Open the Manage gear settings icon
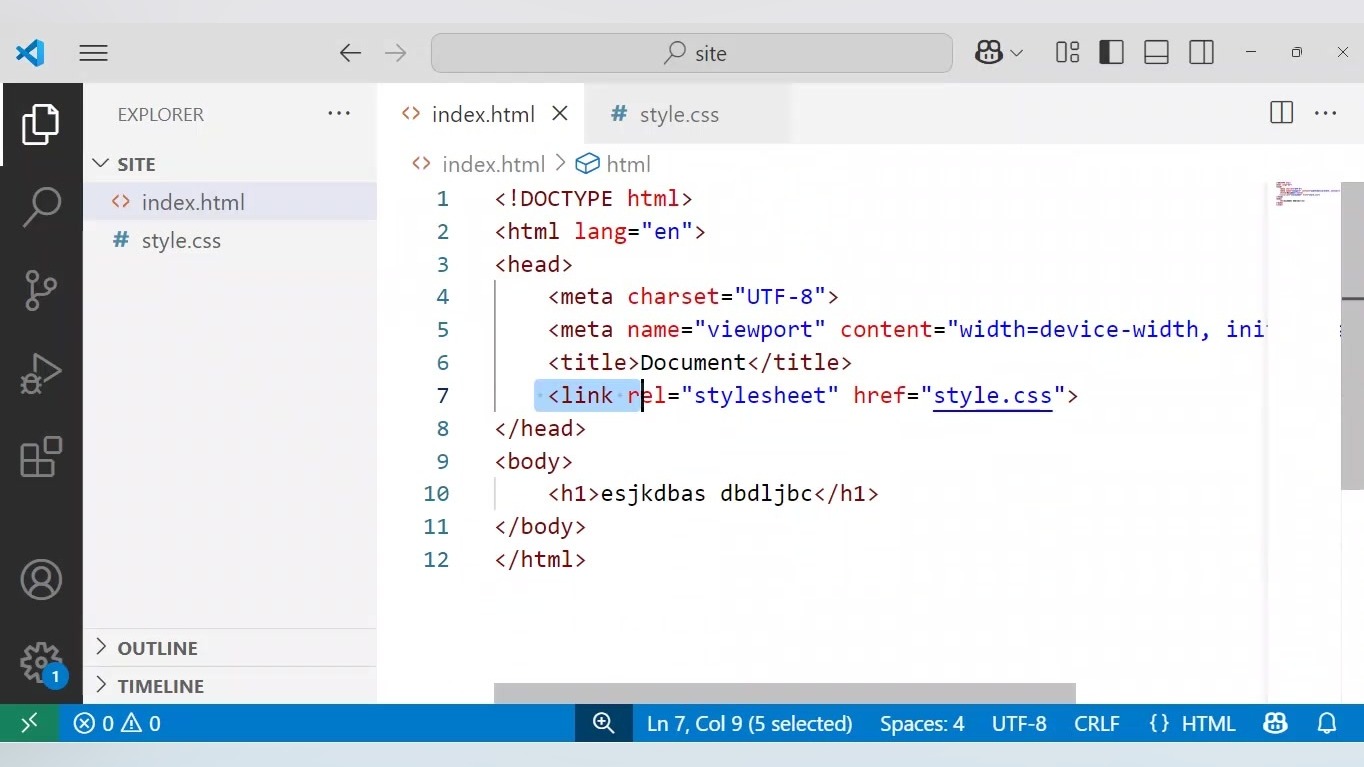Viewport: 1364px width, 767px height. click(41, 662)
